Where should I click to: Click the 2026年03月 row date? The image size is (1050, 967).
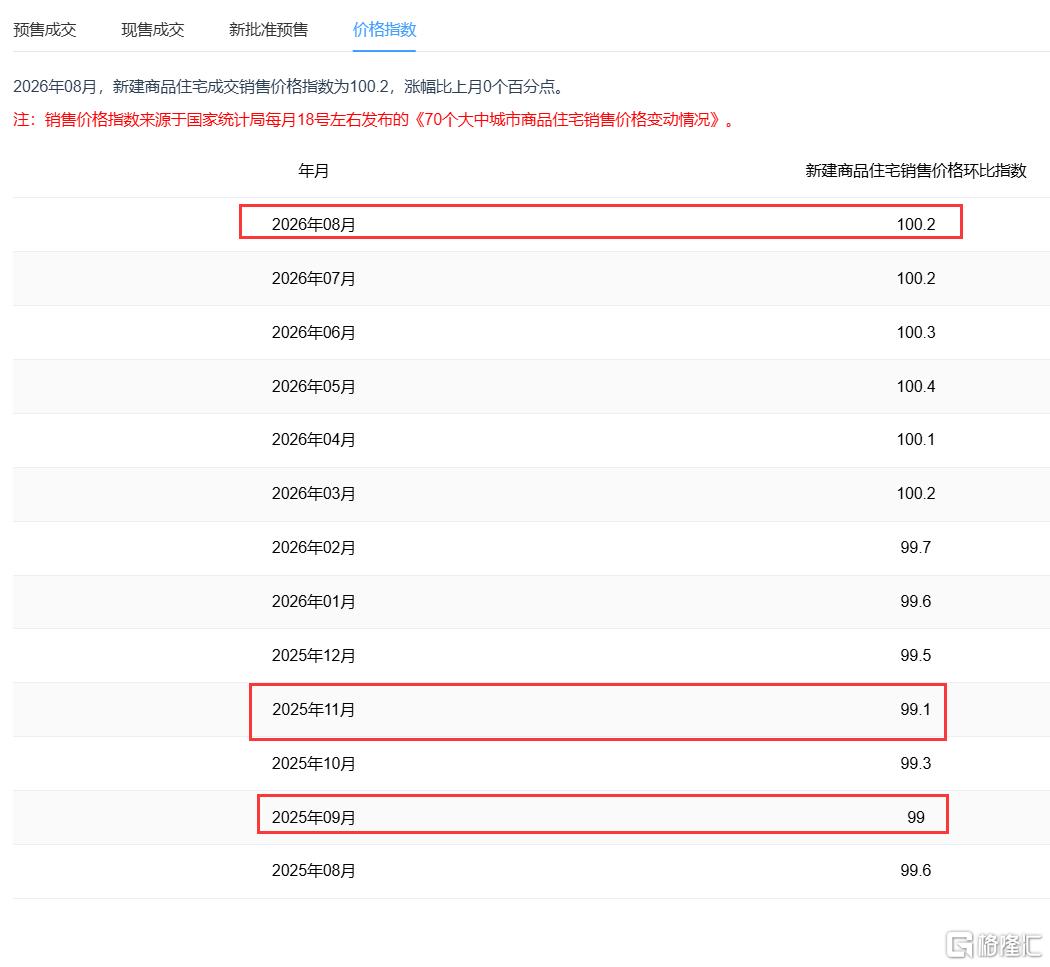coord(313,494)
